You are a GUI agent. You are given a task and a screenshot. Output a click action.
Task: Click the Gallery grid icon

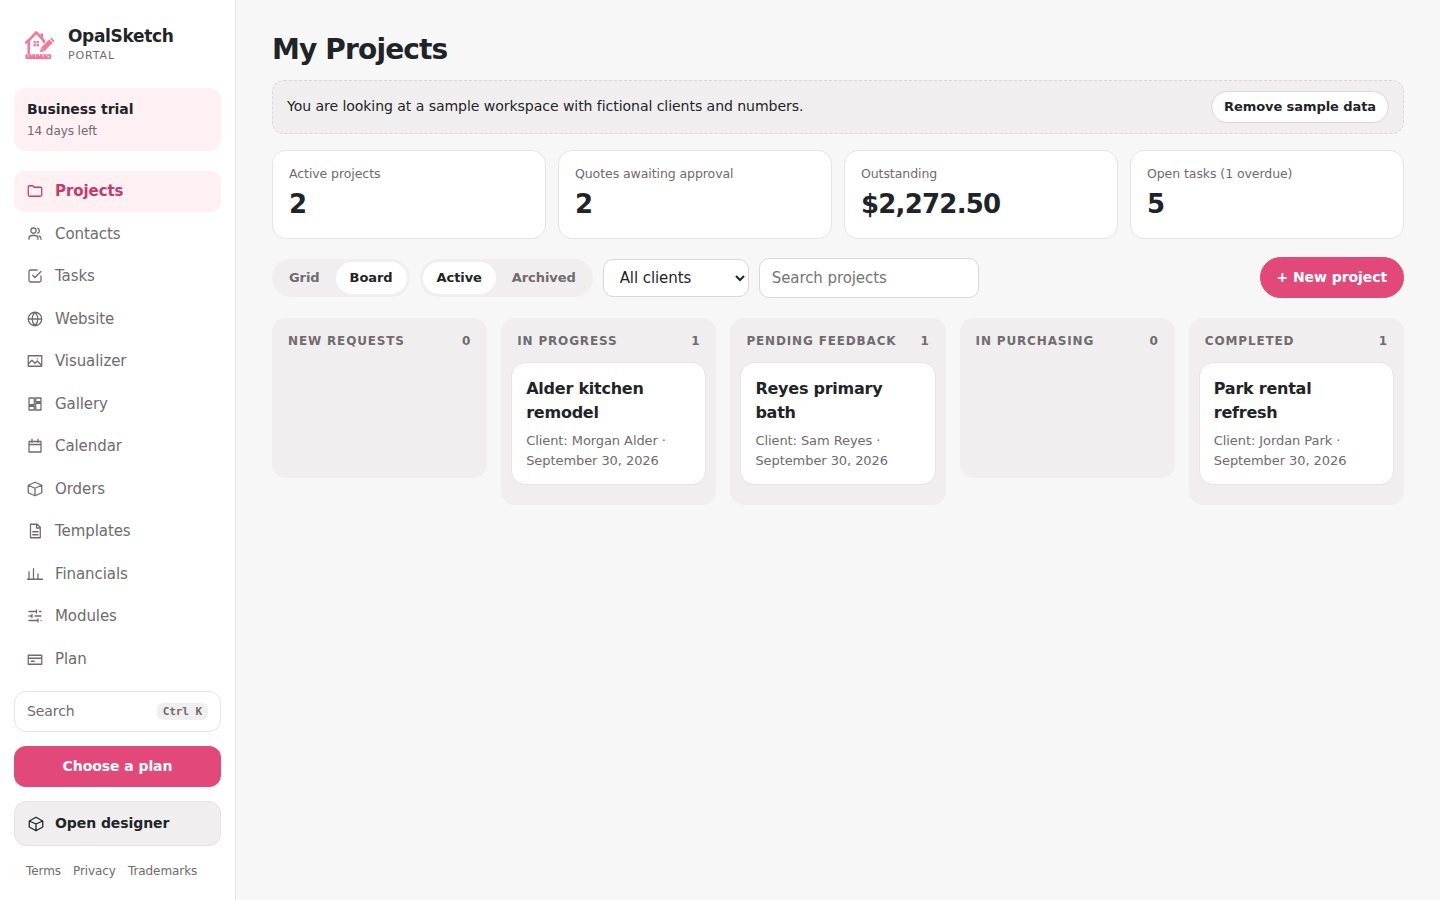(x=35, y=404)
